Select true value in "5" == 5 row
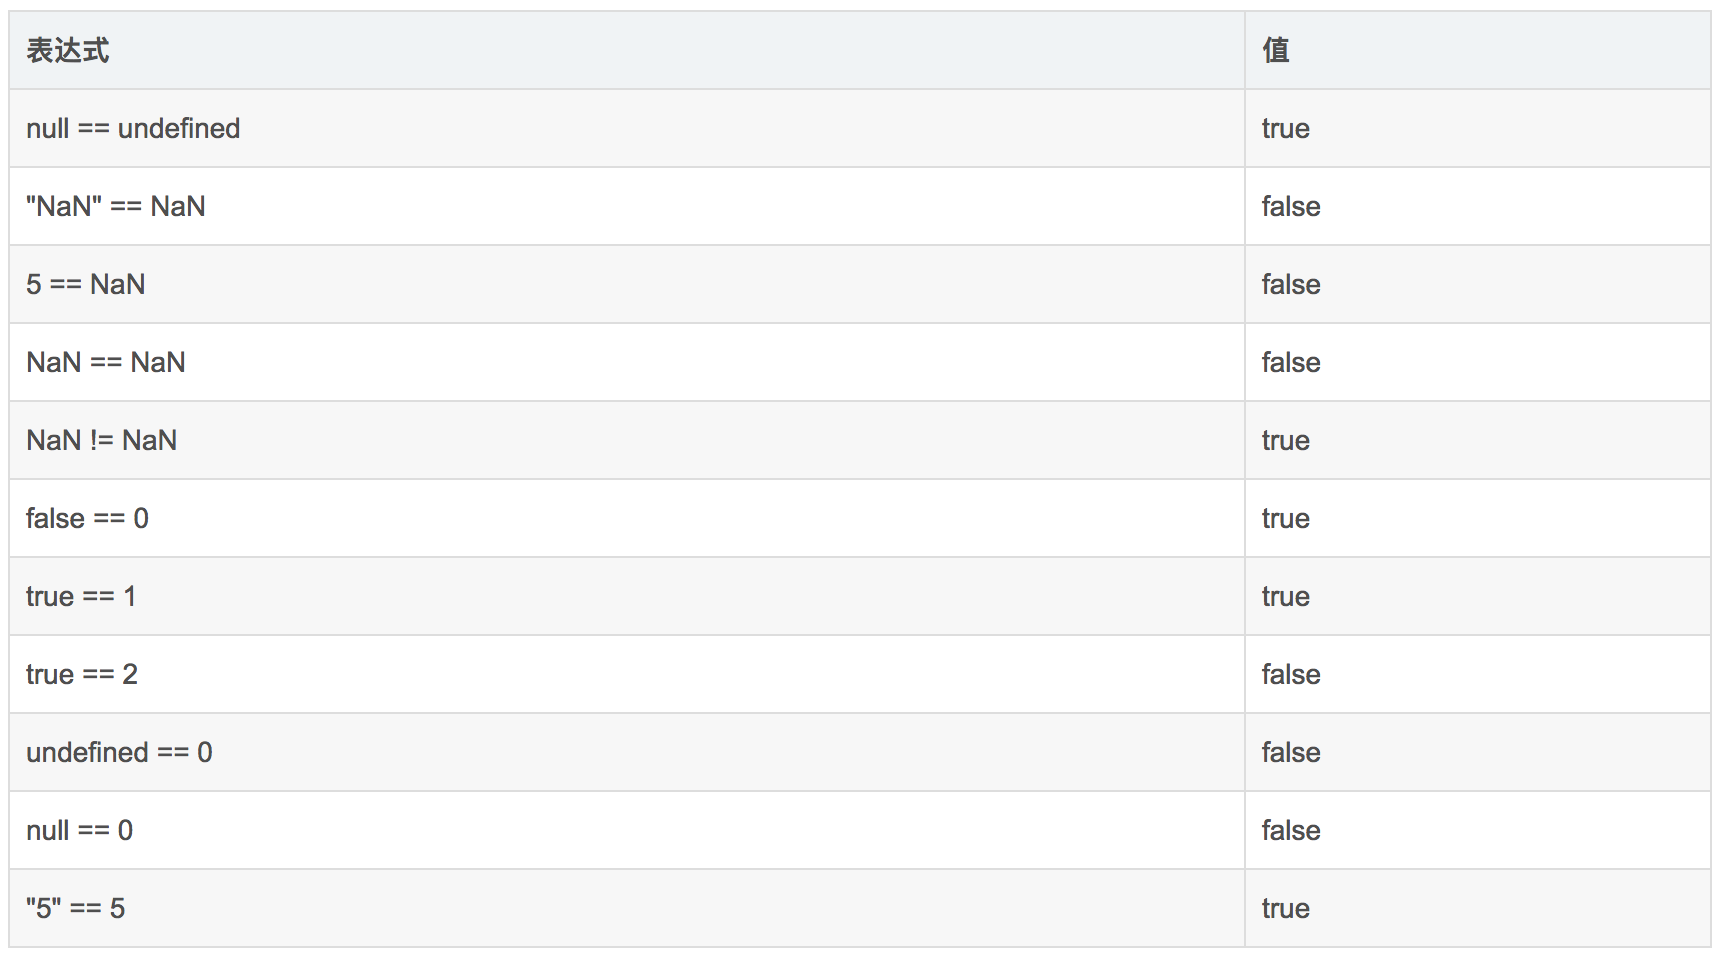Viewport: 1716px width, 956px height. 1285,909
